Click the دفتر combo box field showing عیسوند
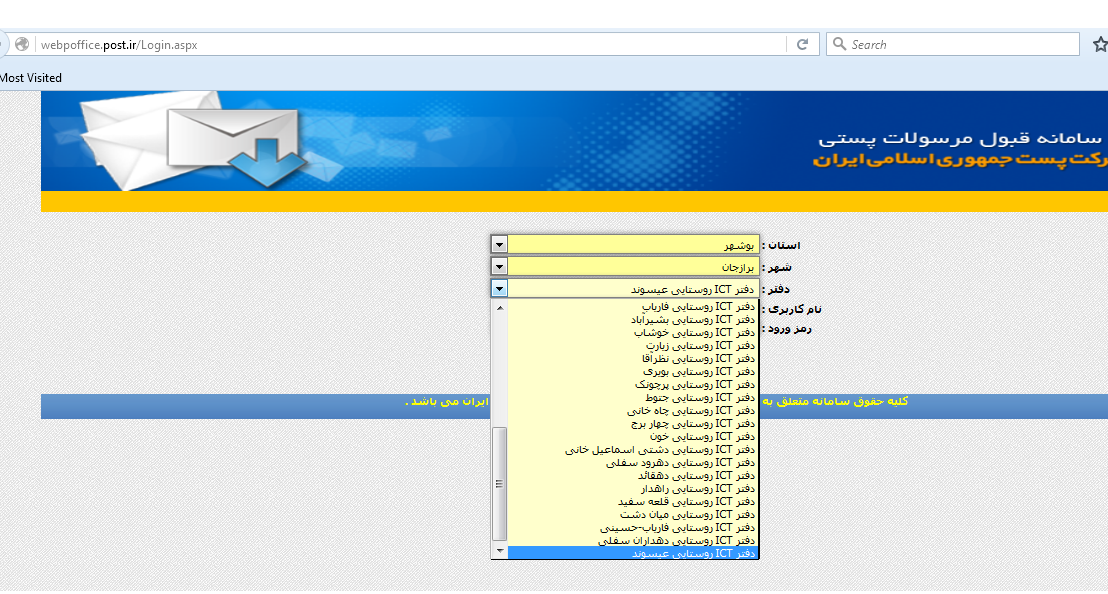 point(625,288)
